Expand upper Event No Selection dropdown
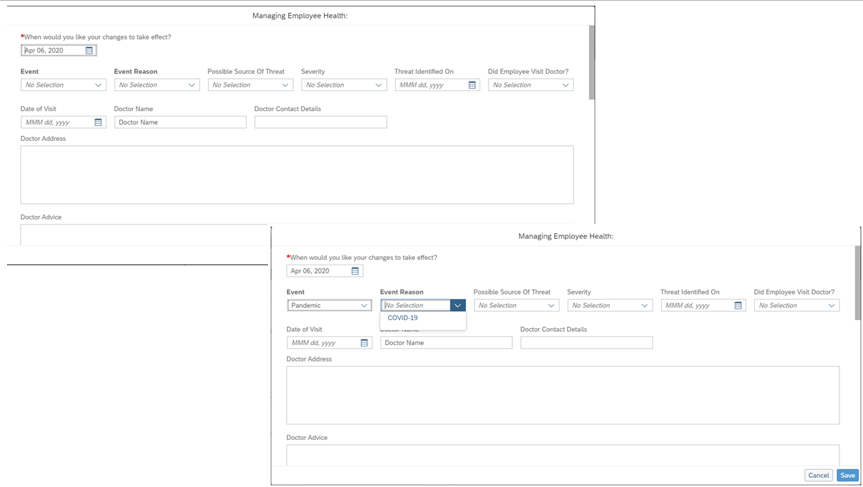The image size is (863, 487). (63, 85)
